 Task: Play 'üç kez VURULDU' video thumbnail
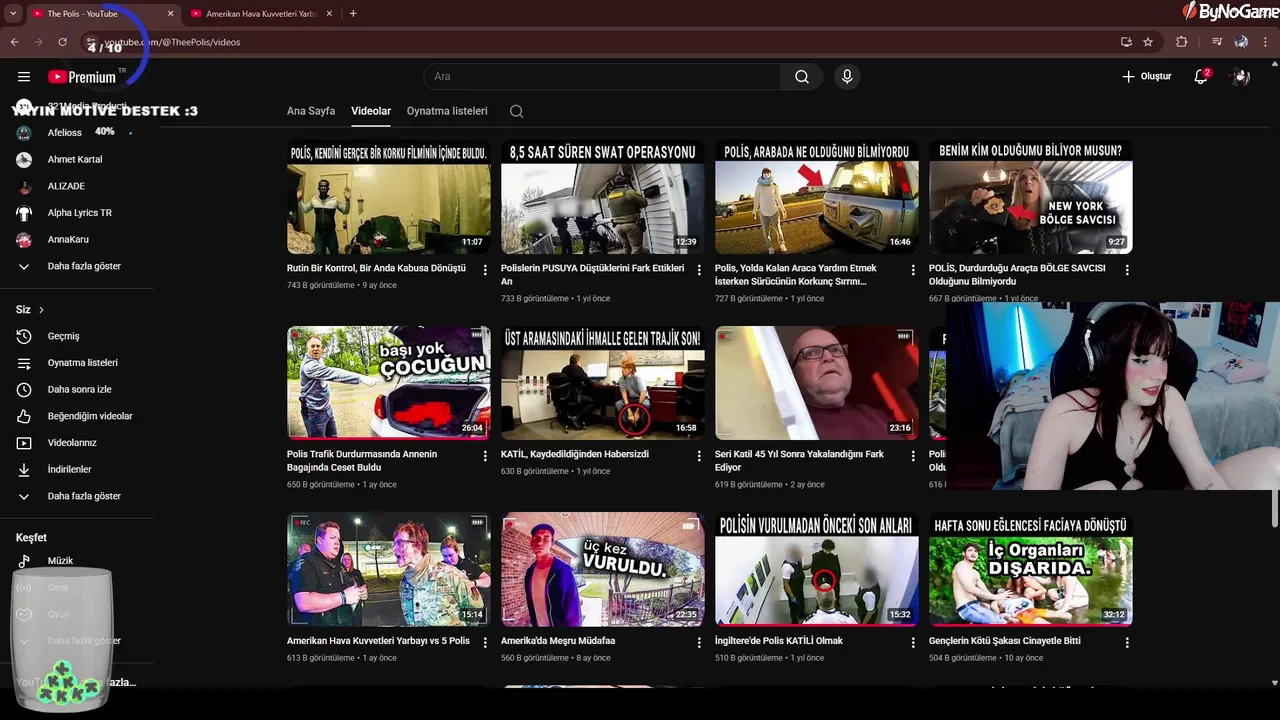point(602,569)
